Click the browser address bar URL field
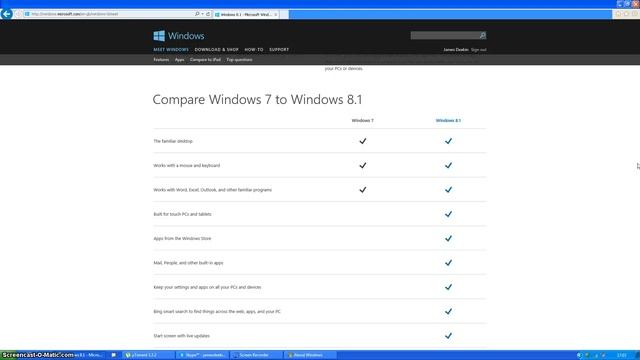The width and height of the screenshot is (640, 360). click(109, 14)
